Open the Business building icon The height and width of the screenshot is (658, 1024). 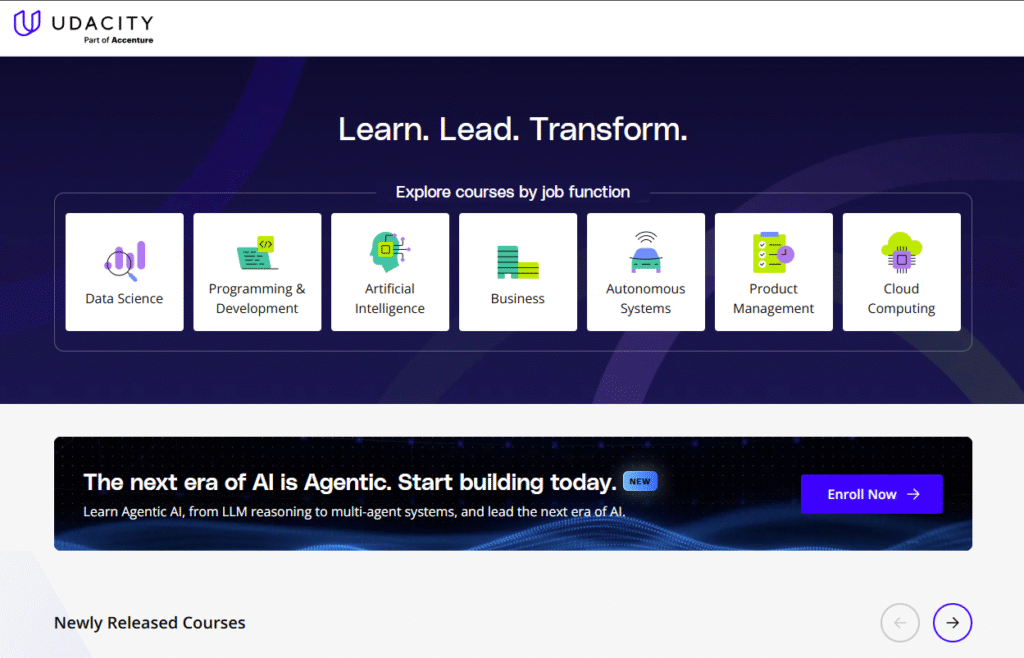point(518,262)
